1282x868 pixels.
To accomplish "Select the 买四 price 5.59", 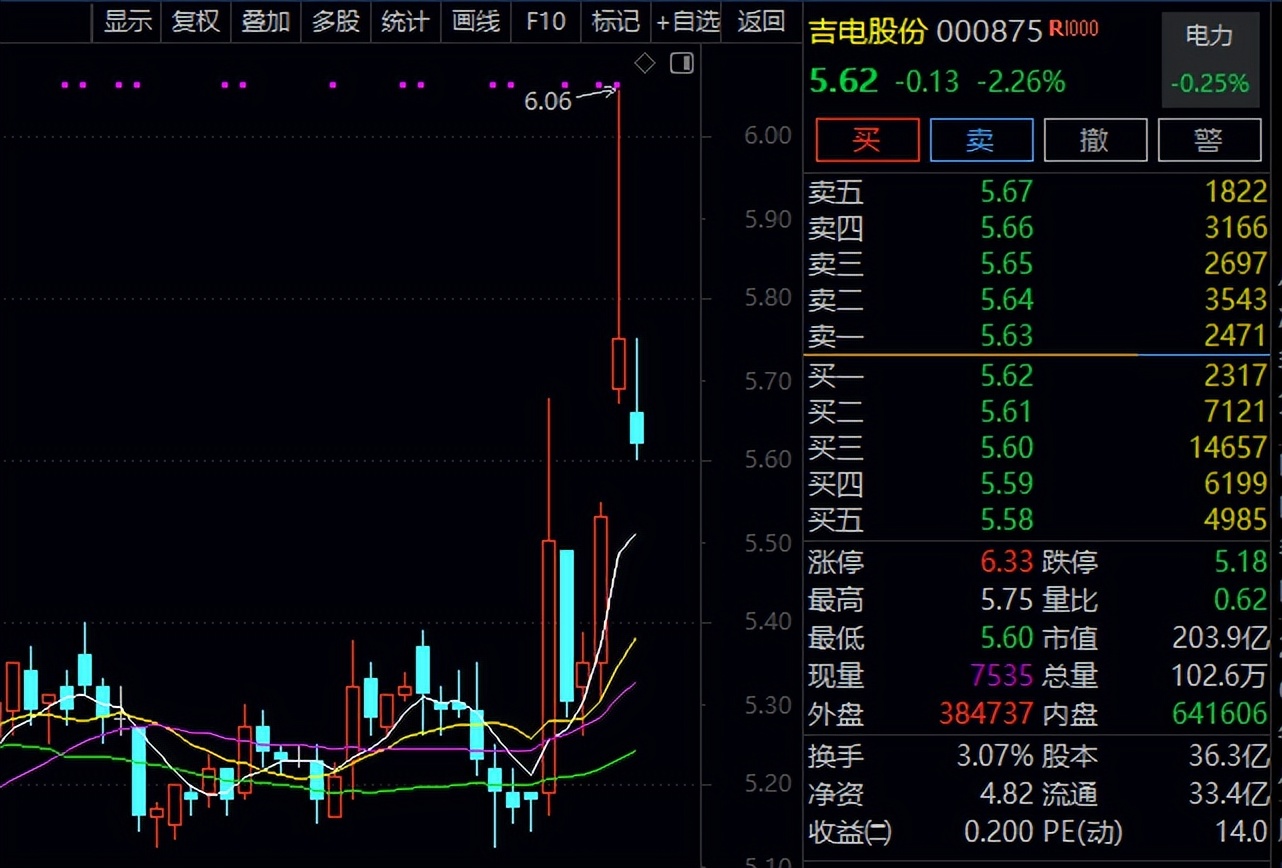I will click(1006, 484).
